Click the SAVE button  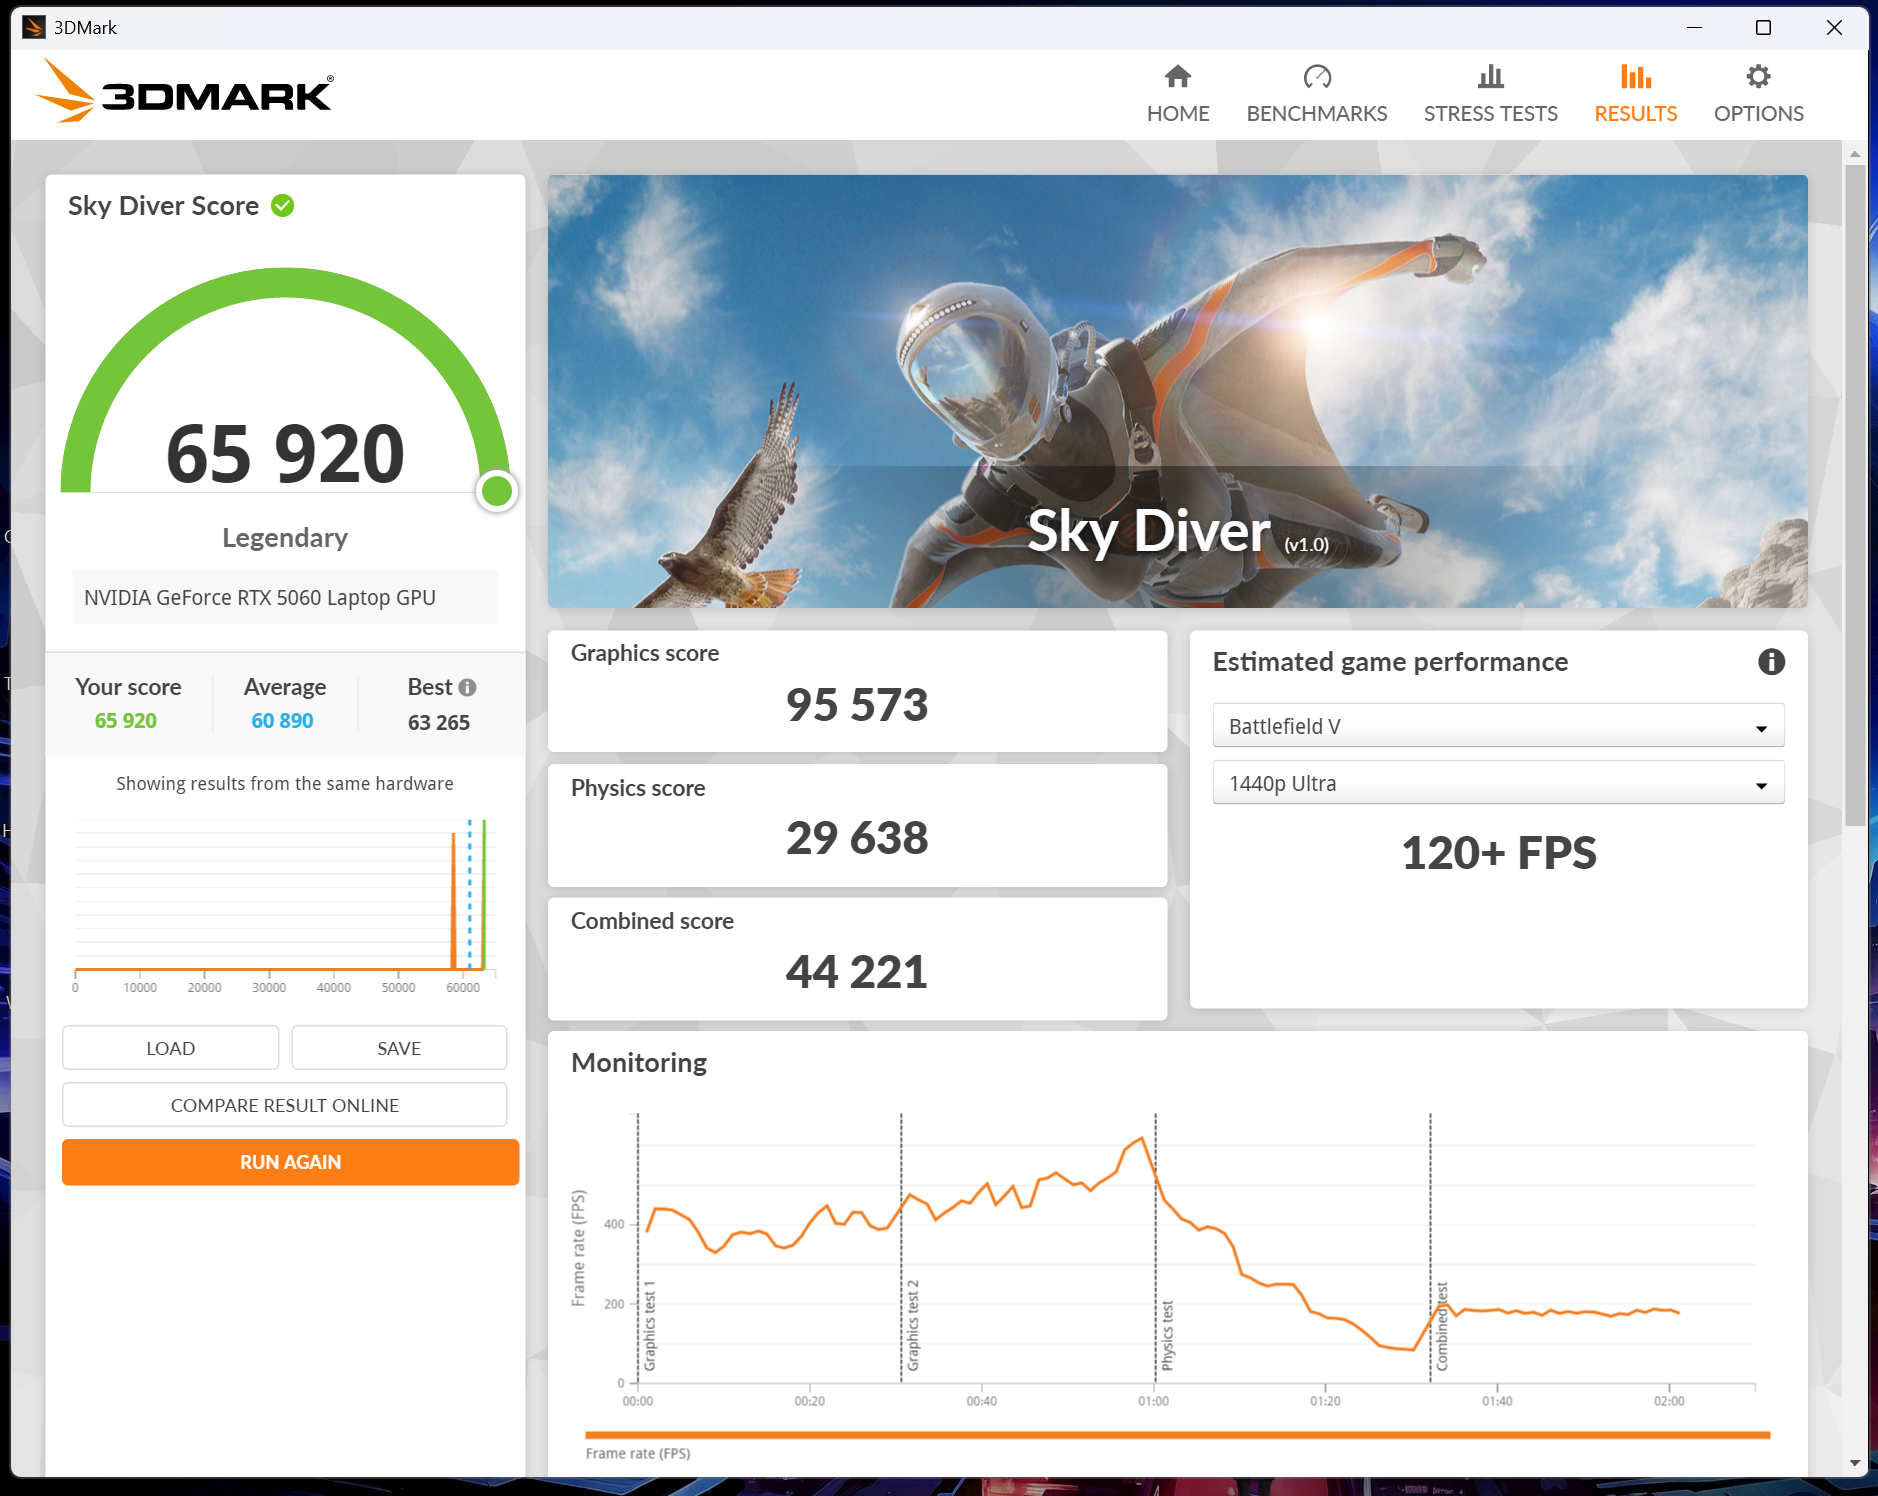click(399, 1048)
